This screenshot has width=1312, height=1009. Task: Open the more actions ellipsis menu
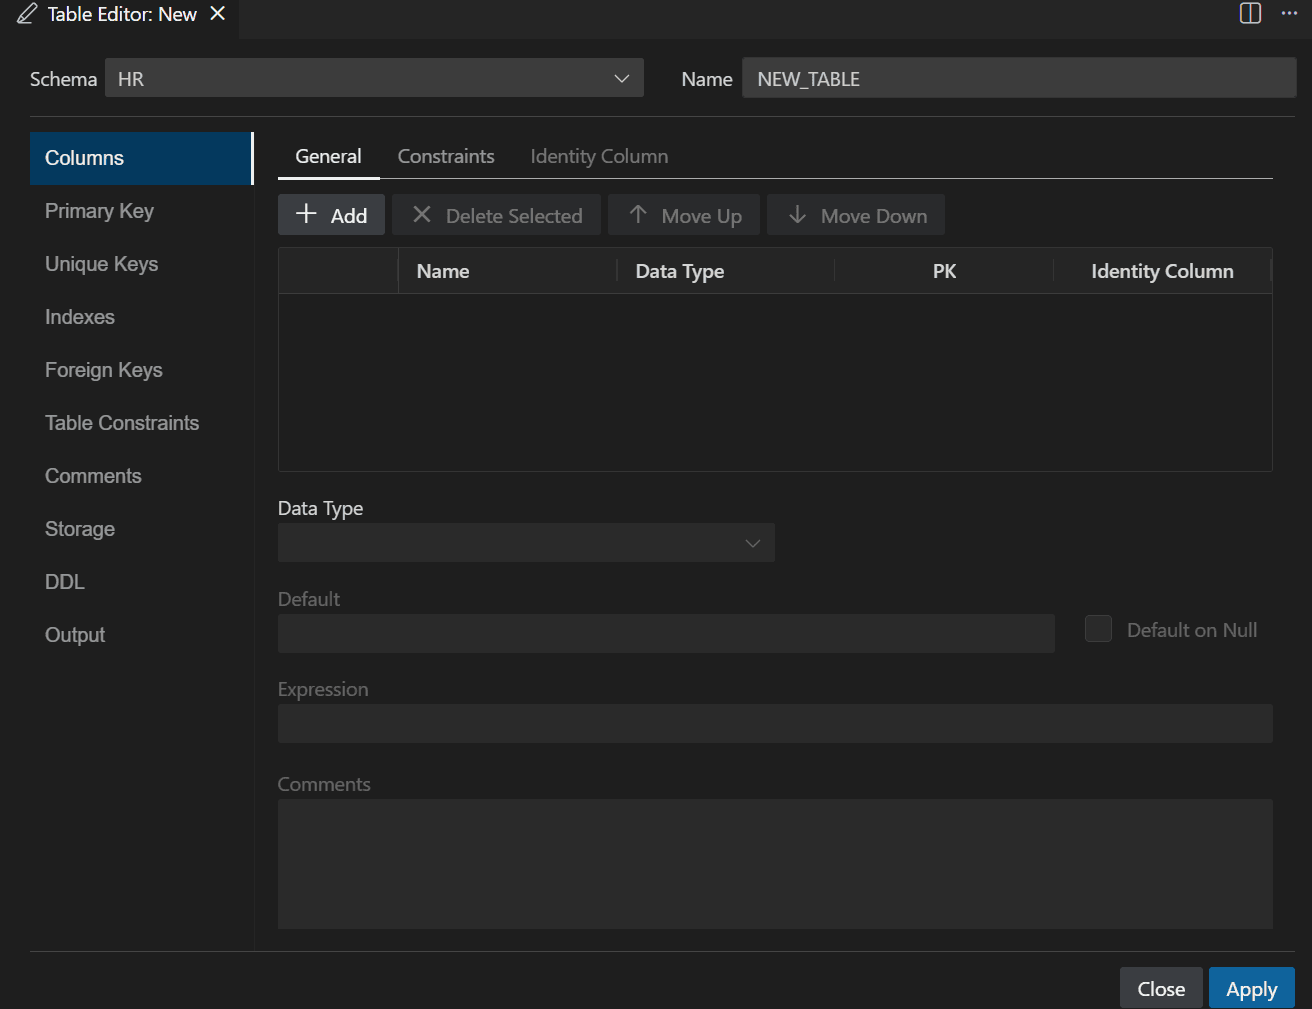tap(1289, 13)
